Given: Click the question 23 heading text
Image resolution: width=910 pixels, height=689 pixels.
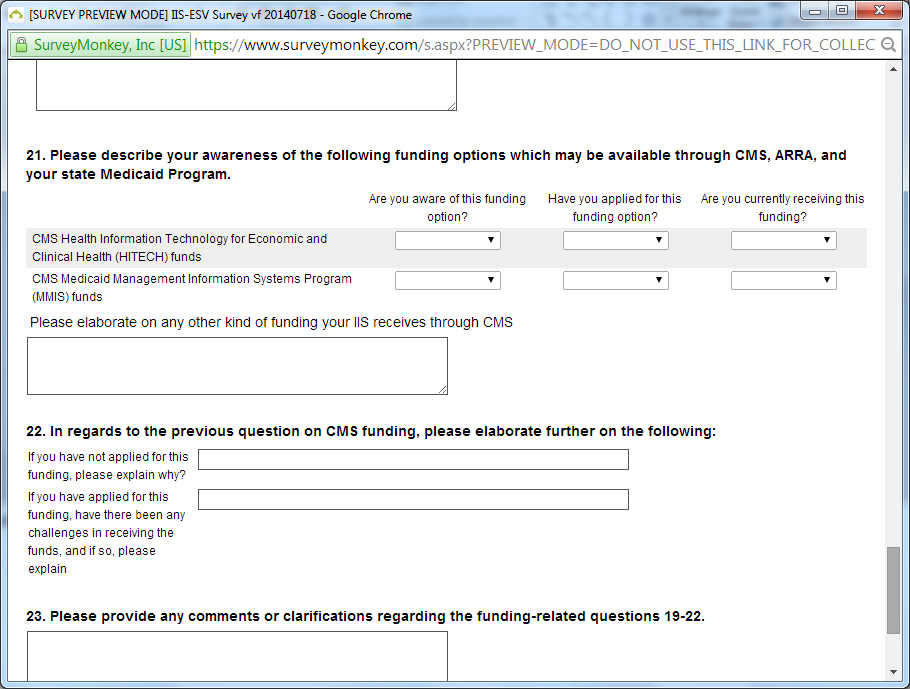Looking at the screenshot, I should pos(365,616).
